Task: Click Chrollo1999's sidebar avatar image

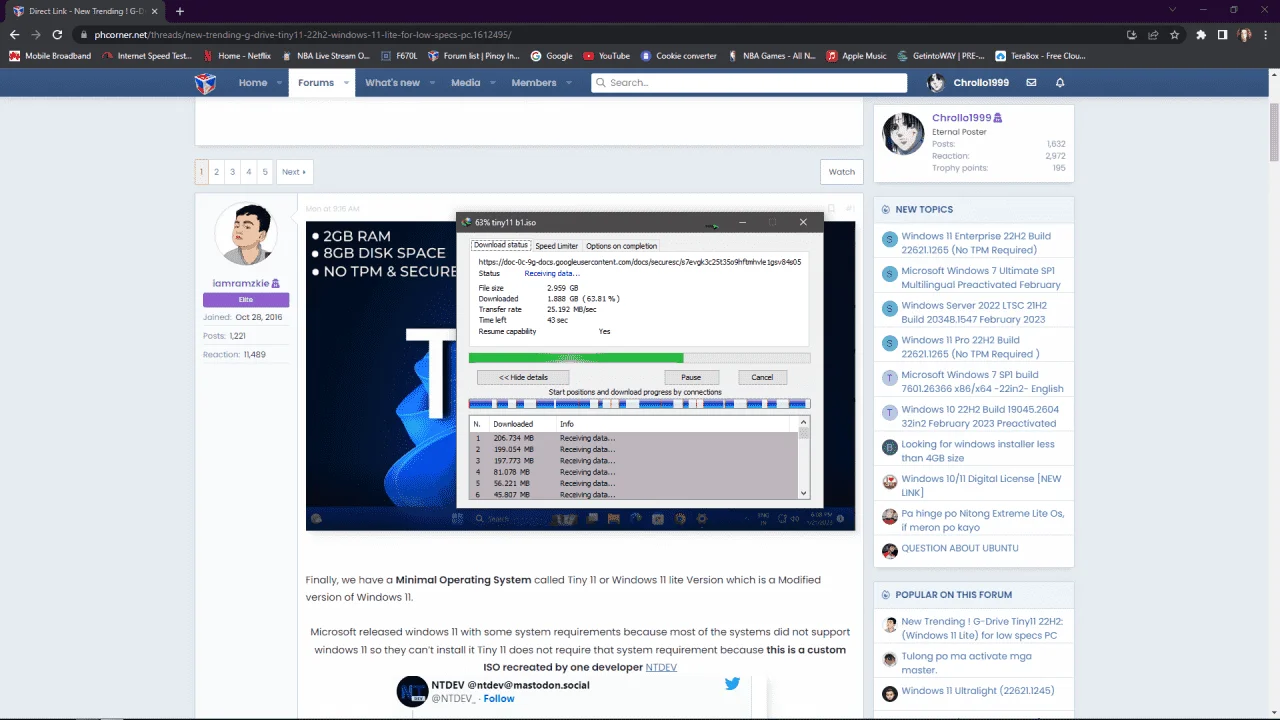Action: 903,133
